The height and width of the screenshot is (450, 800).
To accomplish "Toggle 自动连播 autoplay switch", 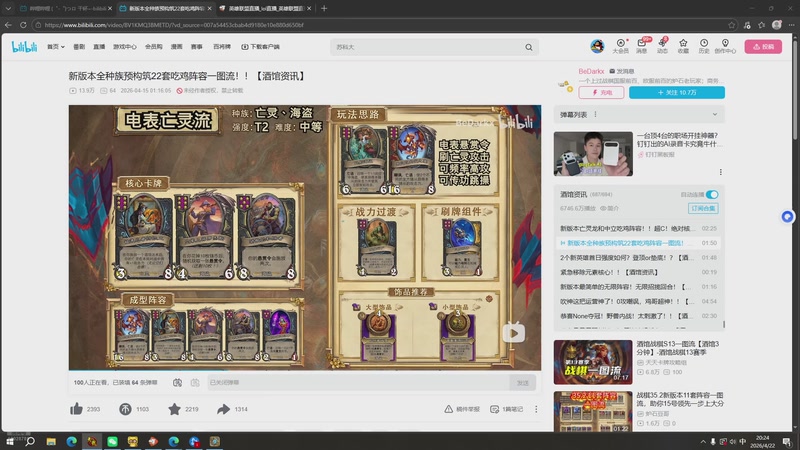I will tap(712, 194).
